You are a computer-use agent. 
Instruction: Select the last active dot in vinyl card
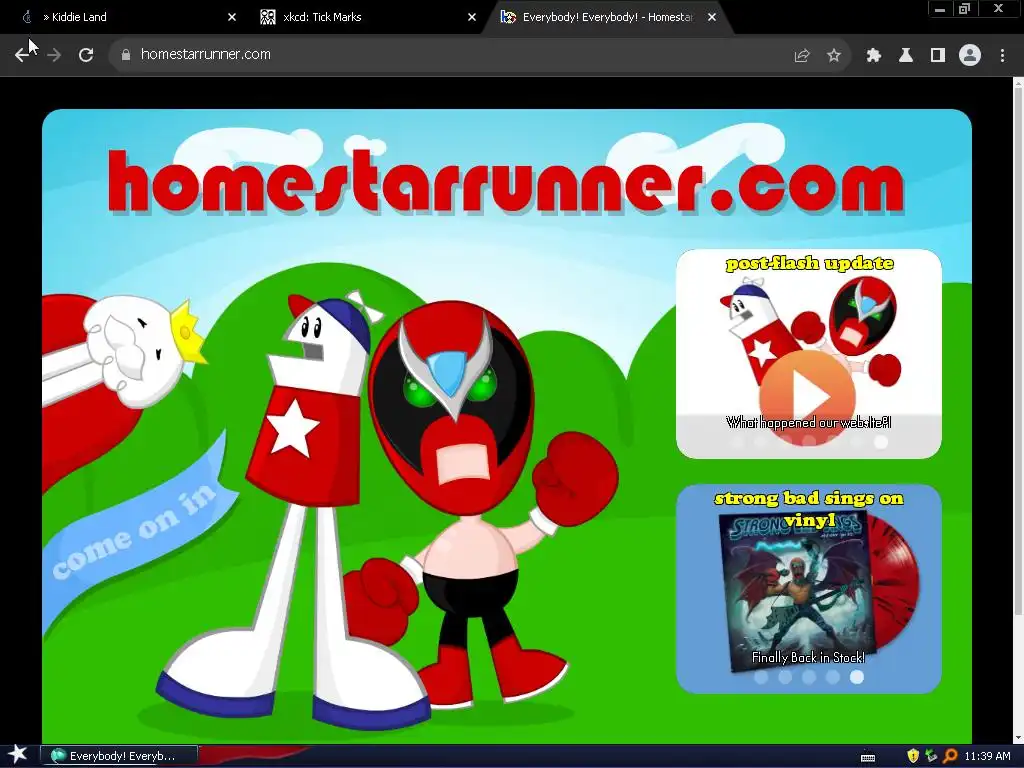tap(856, 677)
